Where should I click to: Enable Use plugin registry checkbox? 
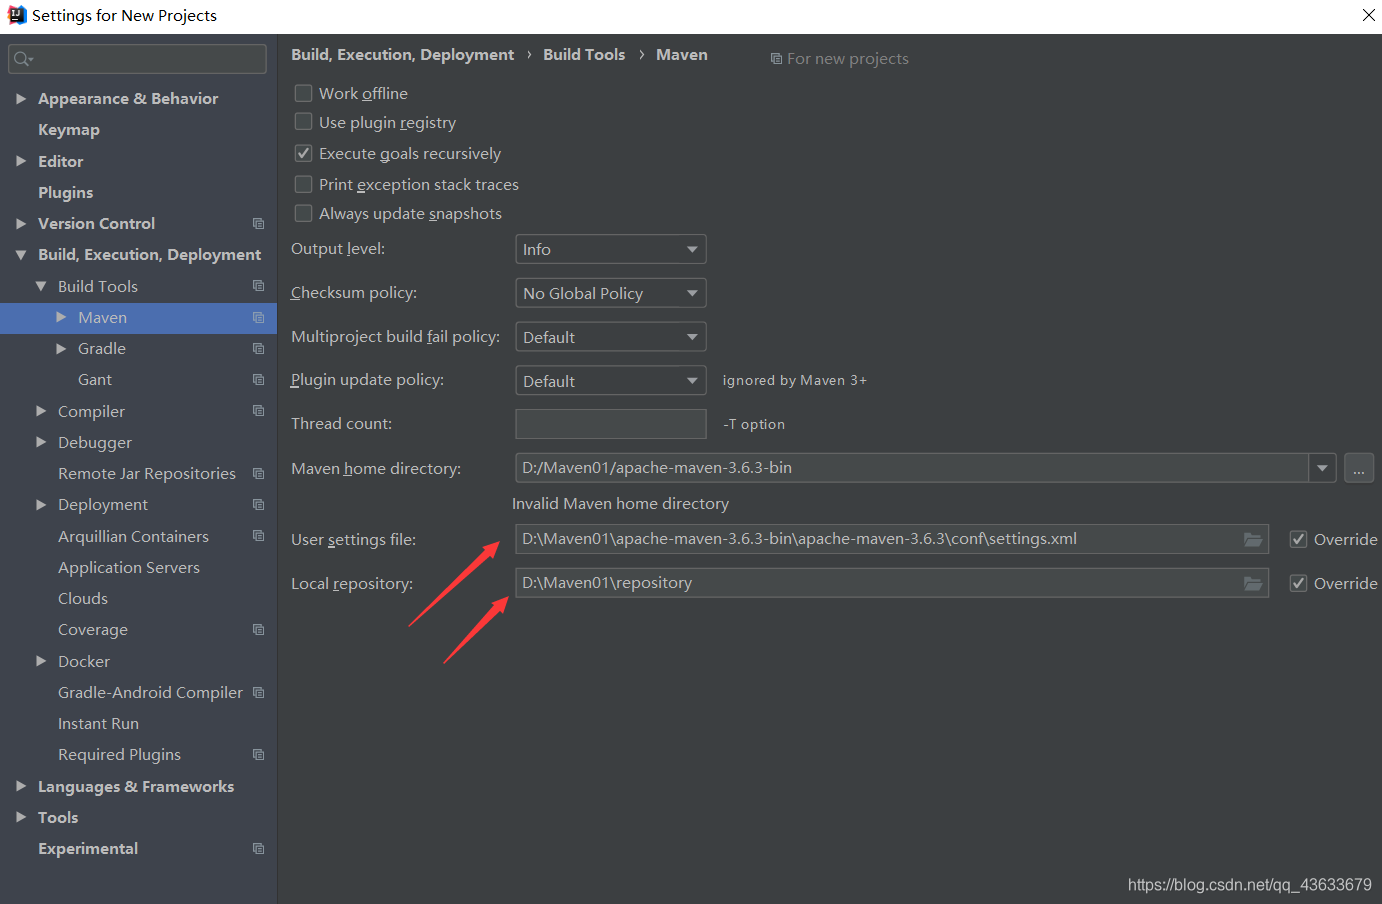coord(303,122)
